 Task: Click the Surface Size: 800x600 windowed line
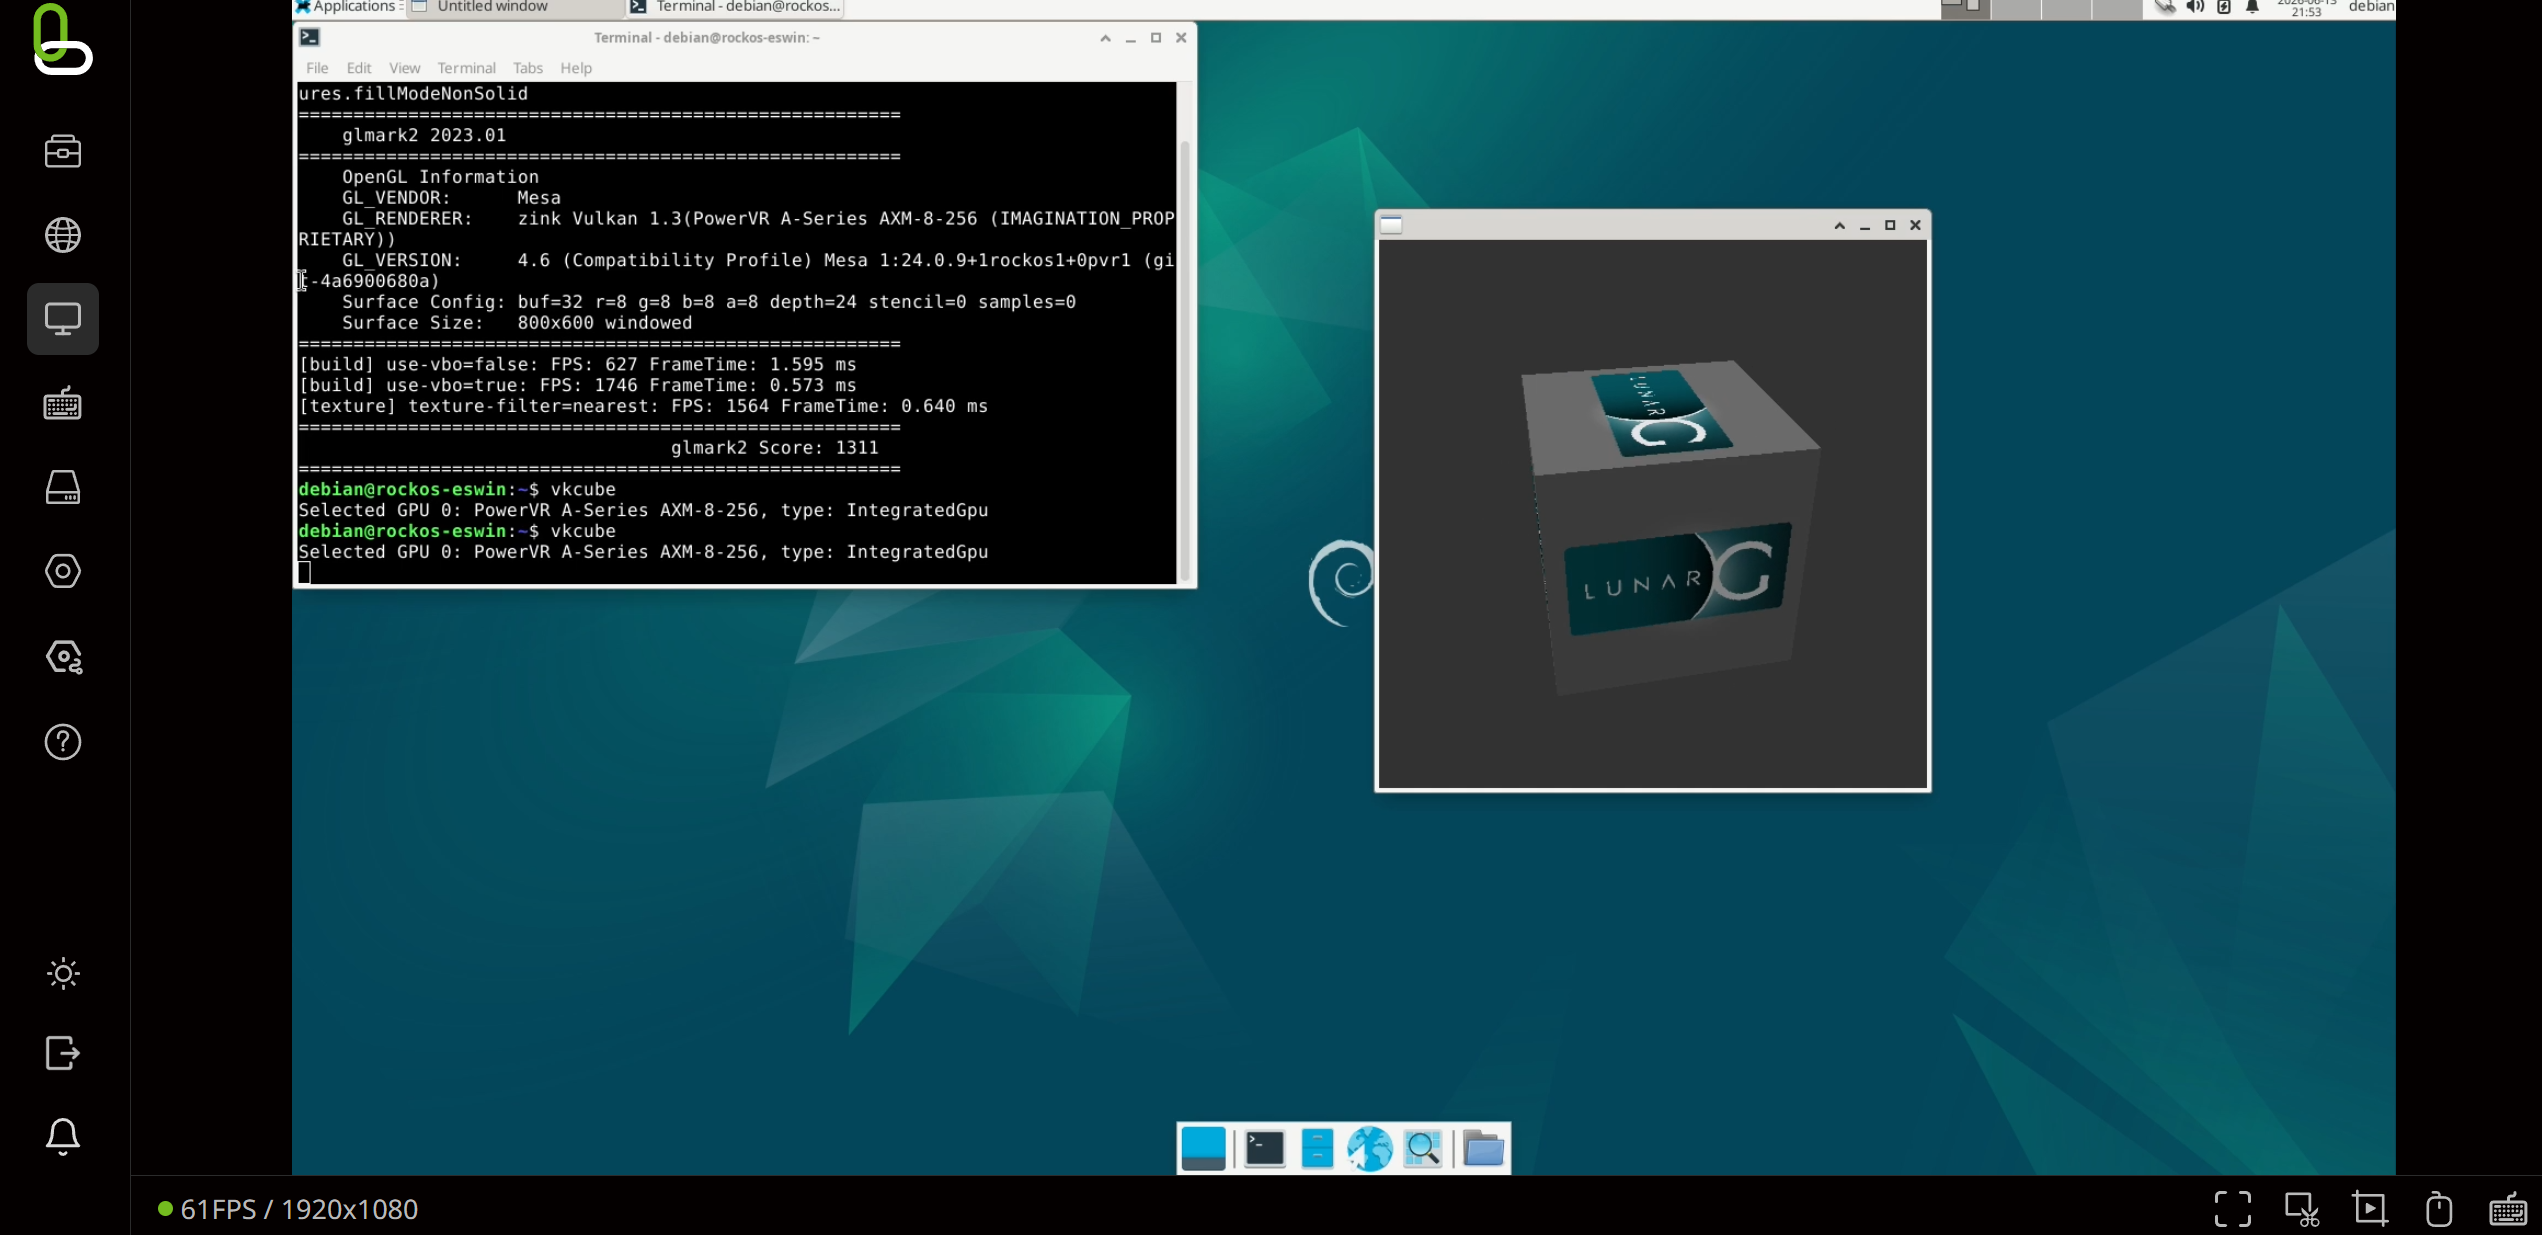pos(517,323)
